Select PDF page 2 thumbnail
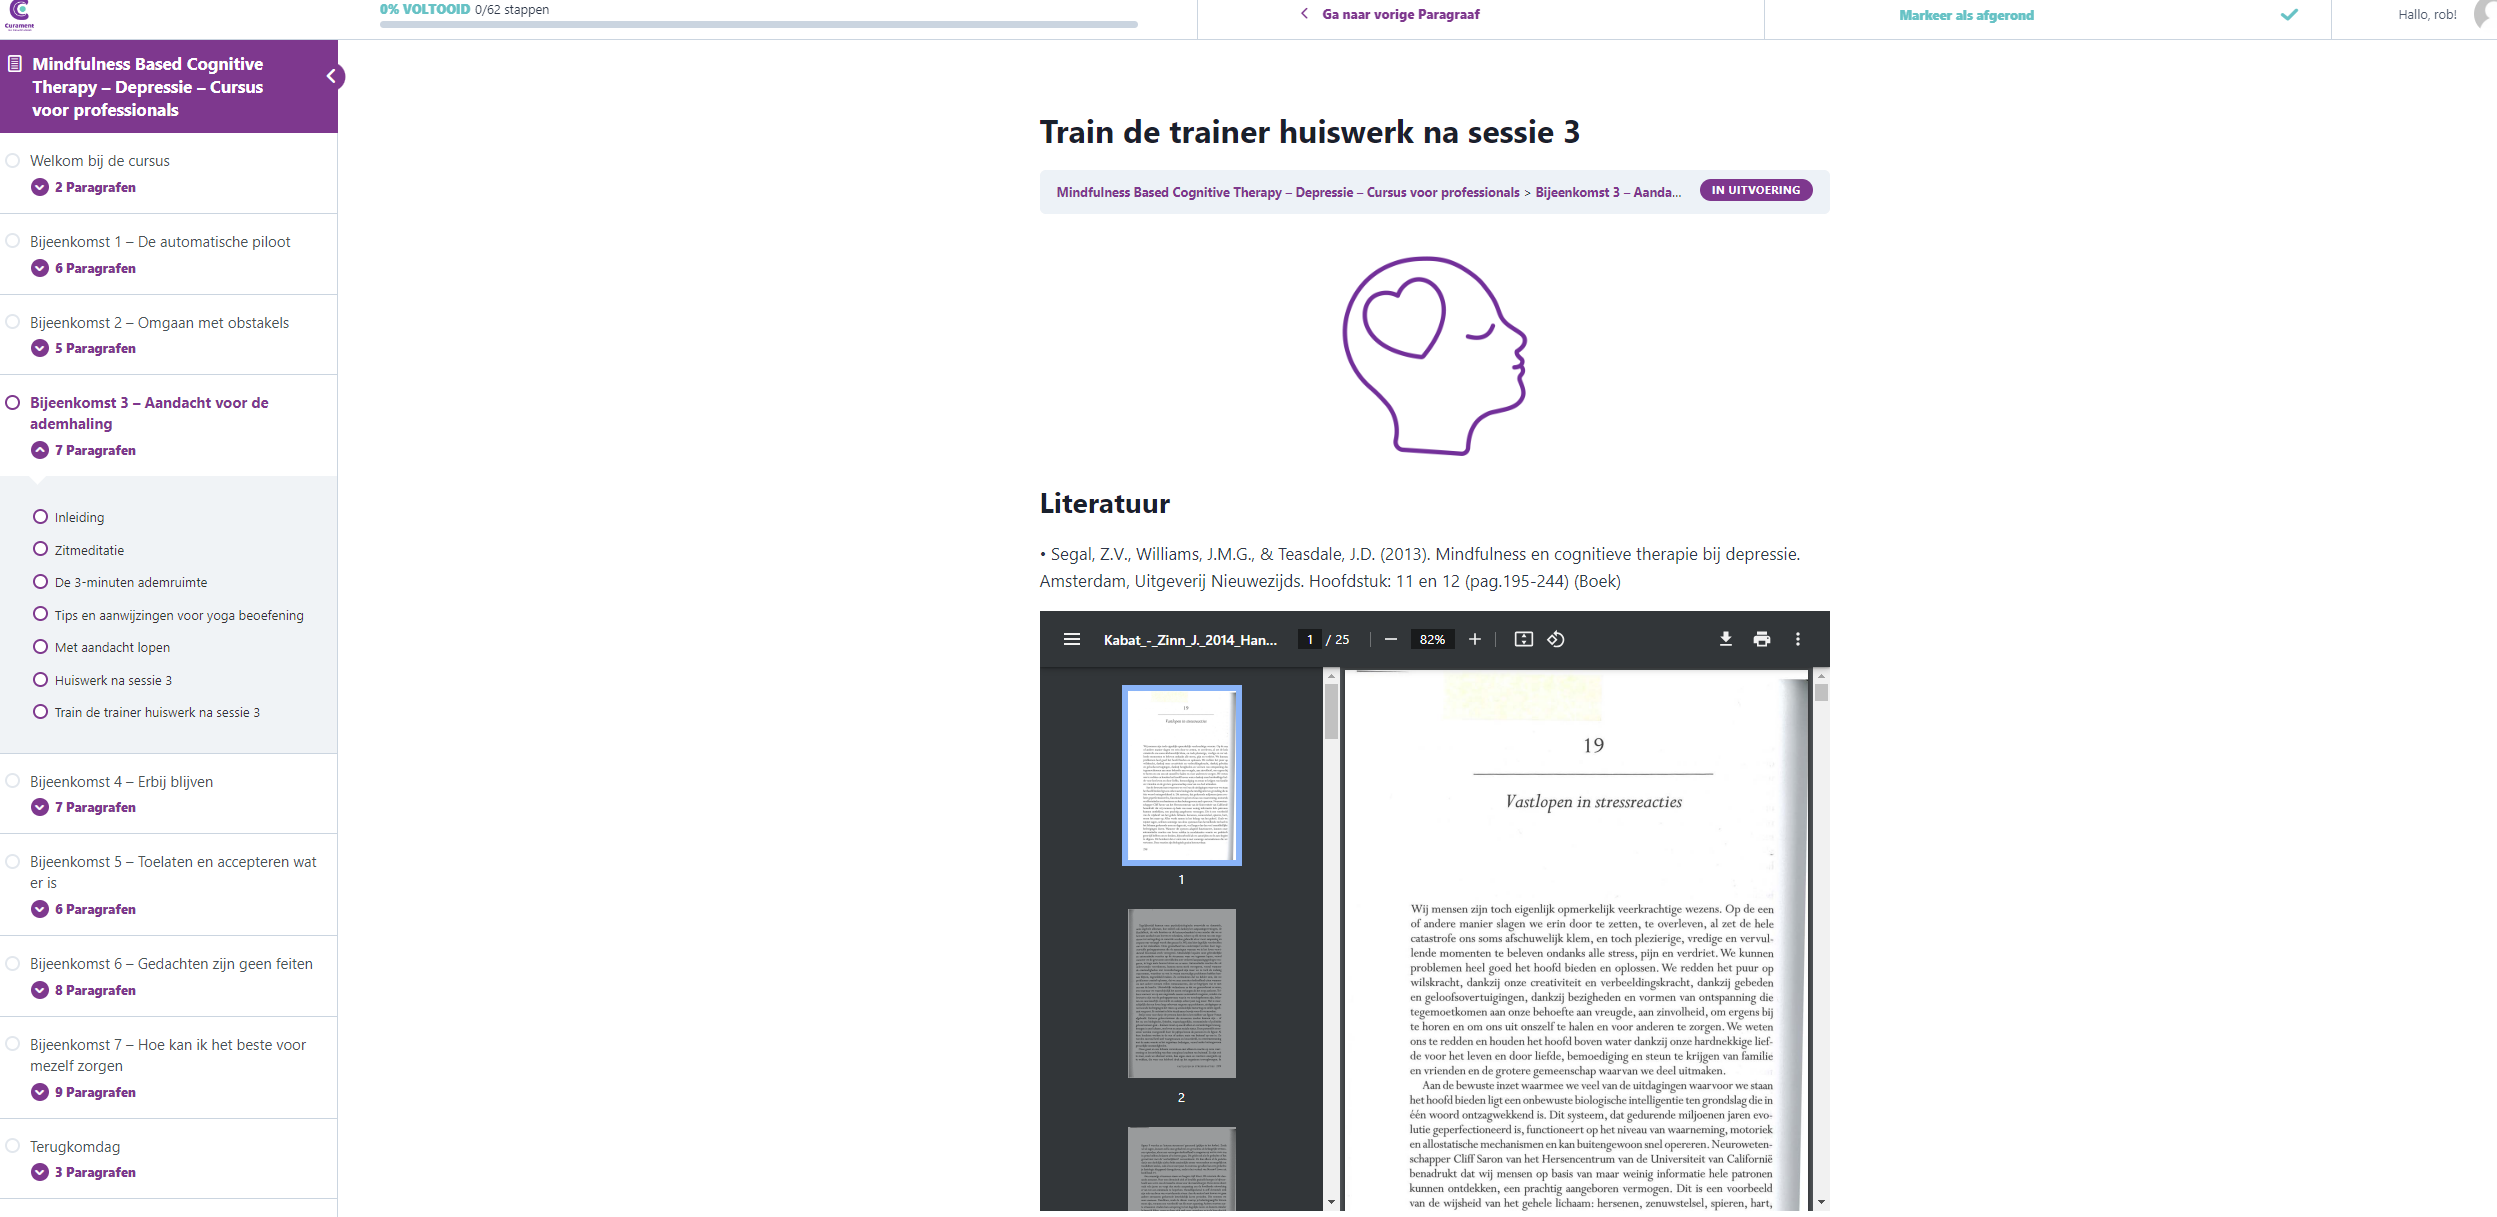2497x1217 pixels. pyautogui.click(x=1181, y=993)
